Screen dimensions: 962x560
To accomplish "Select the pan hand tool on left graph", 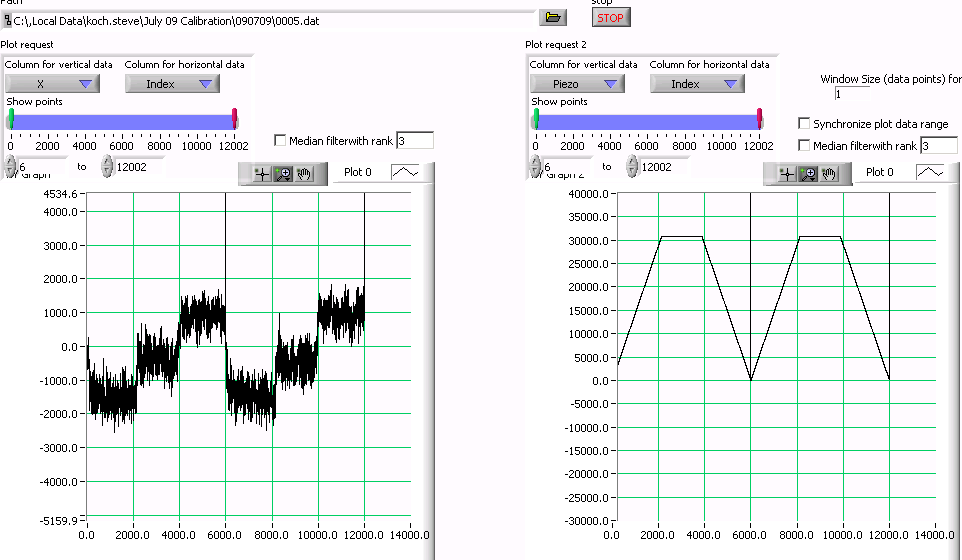I will point(304,173).
